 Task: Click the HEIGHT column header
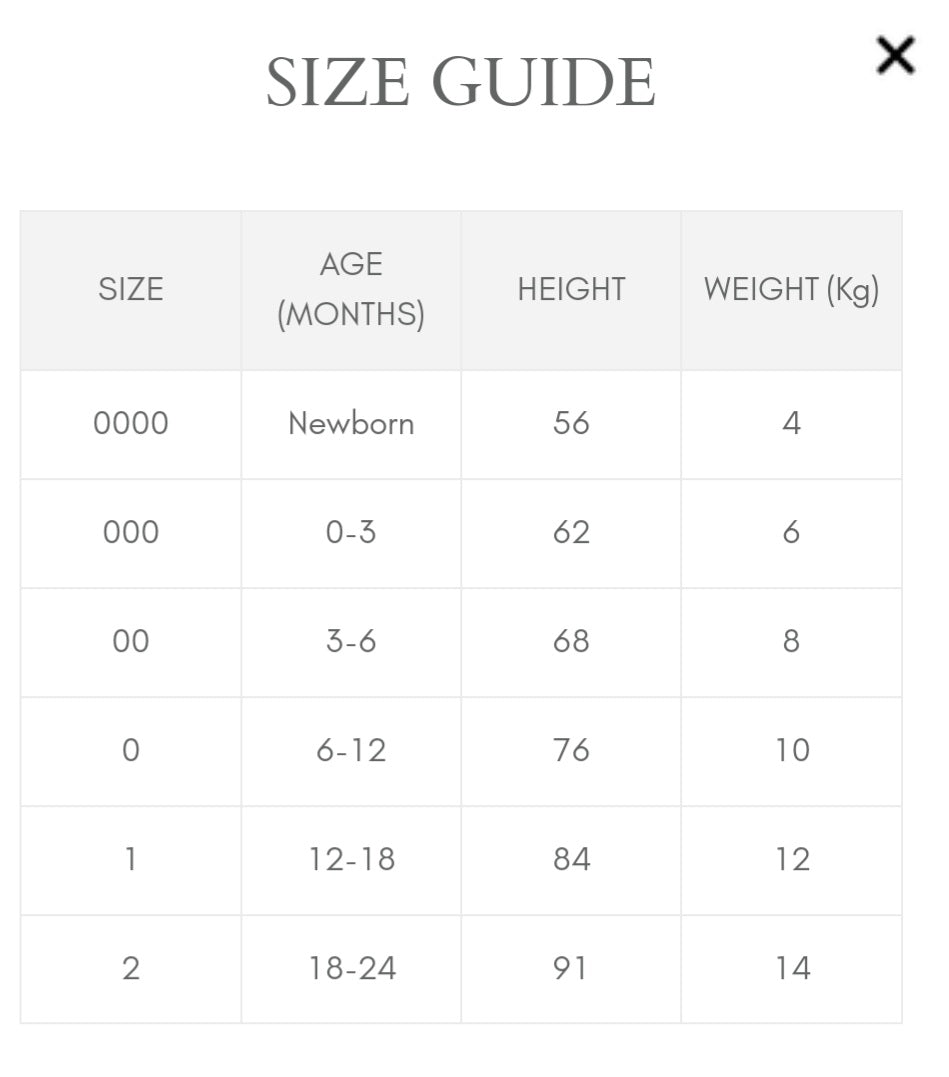point(571,289)
